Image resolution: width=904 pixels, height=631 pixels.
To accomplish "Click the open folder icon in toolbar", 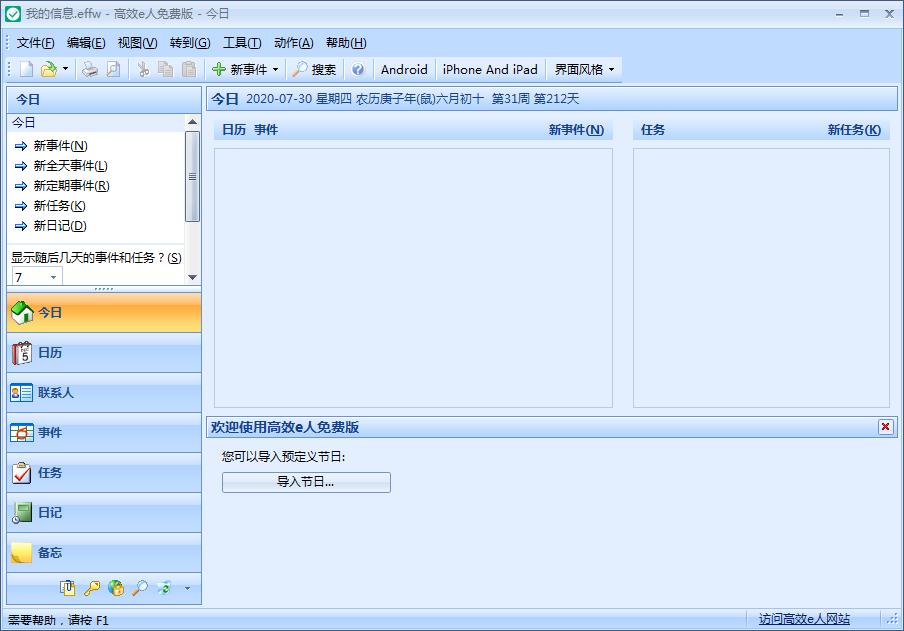I will click(48, 69).
